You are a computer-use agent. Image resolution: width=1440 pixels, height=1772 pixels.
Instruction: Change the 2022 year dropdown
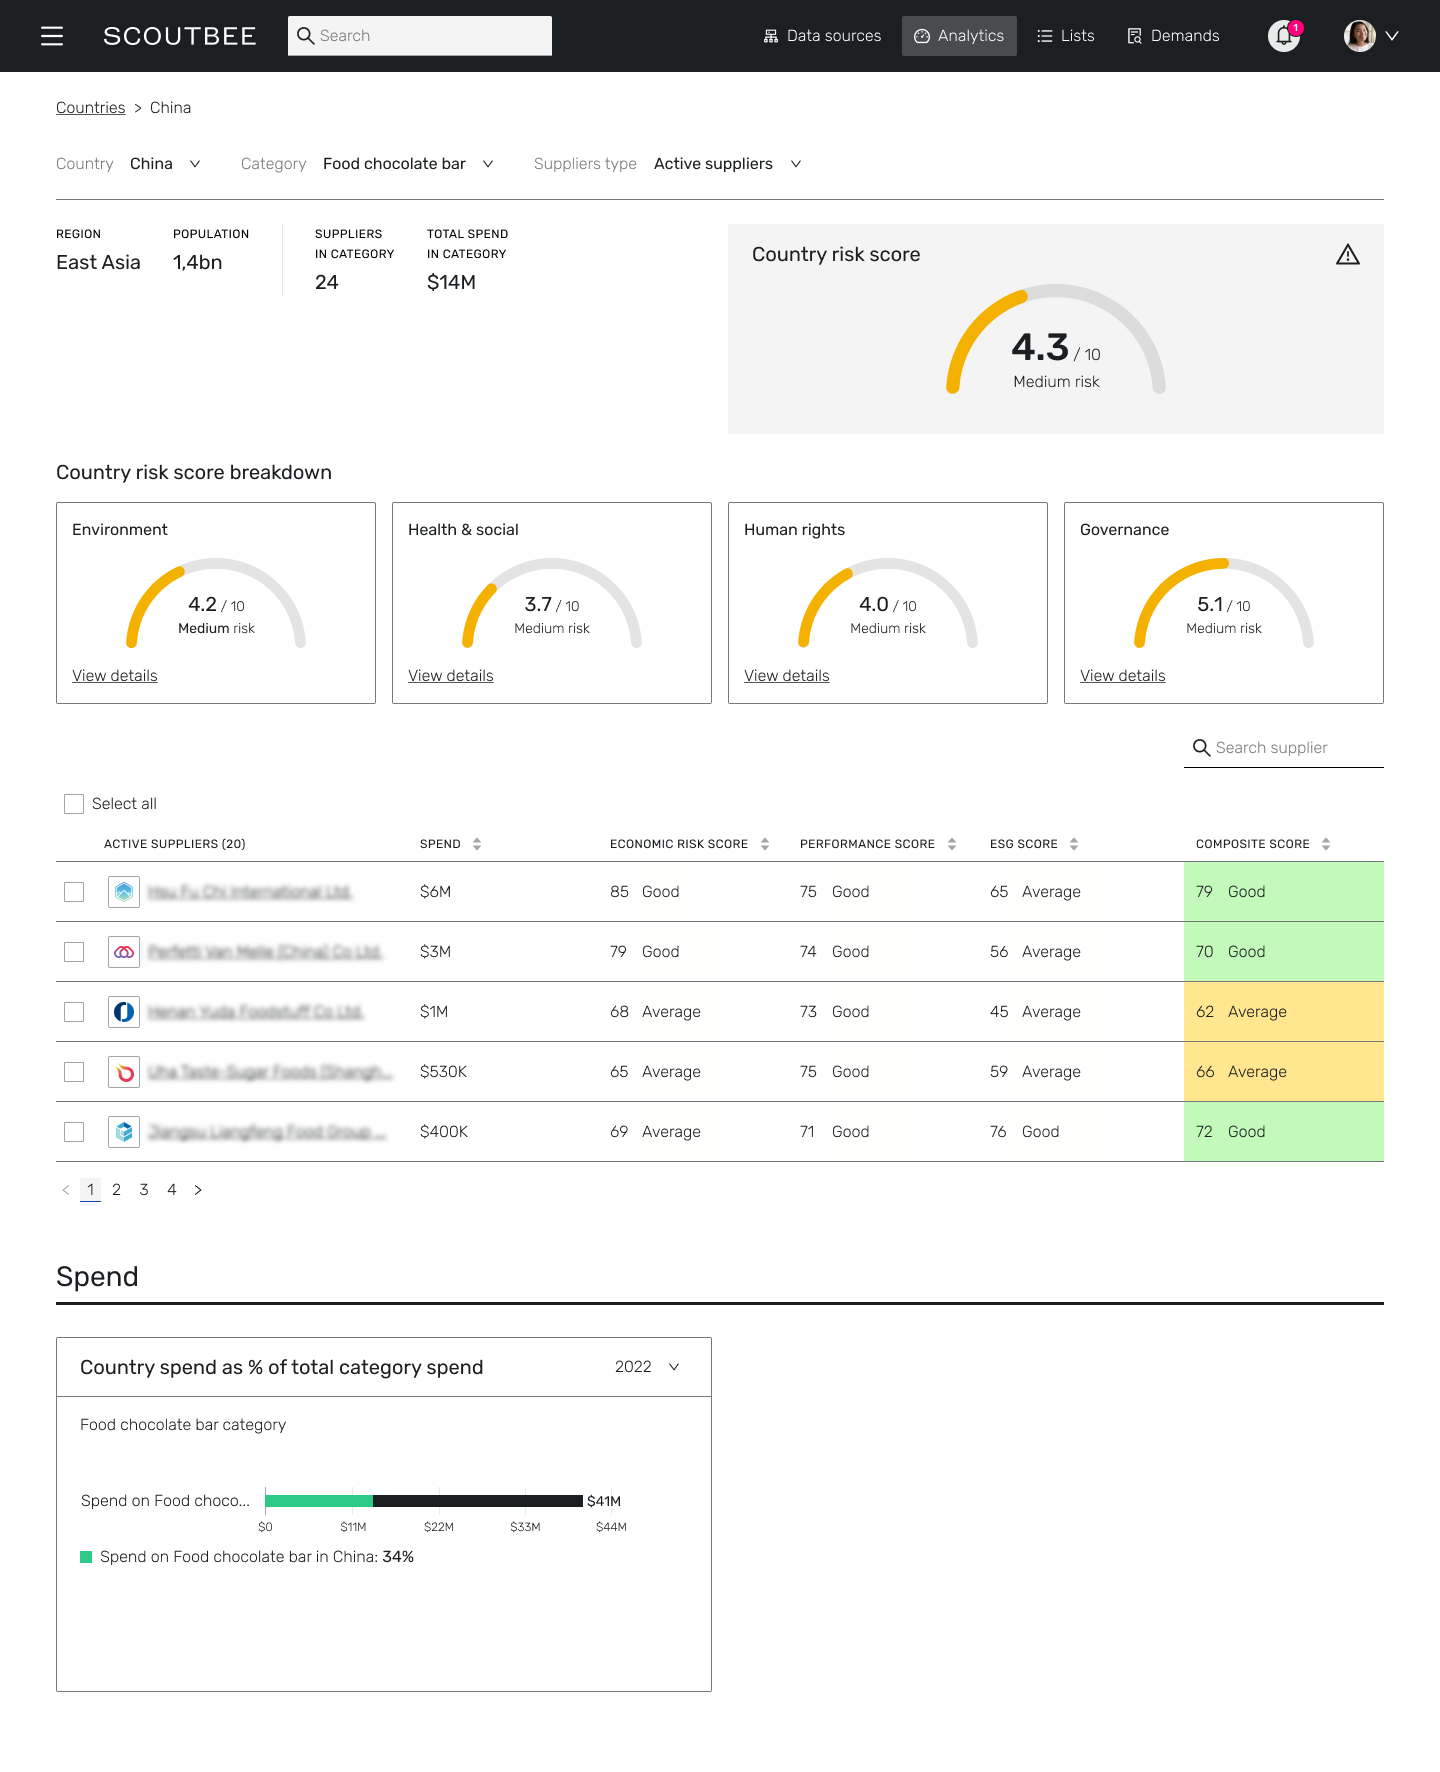point(647,1367)
